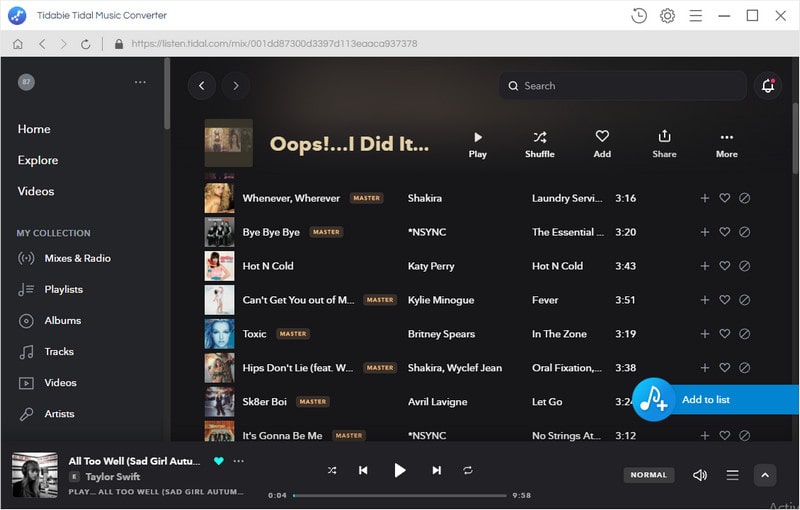Toggle shuffle in player bar
Viewport: 800px width, 510px height.
pyautogui.click(x=332, y=470)
